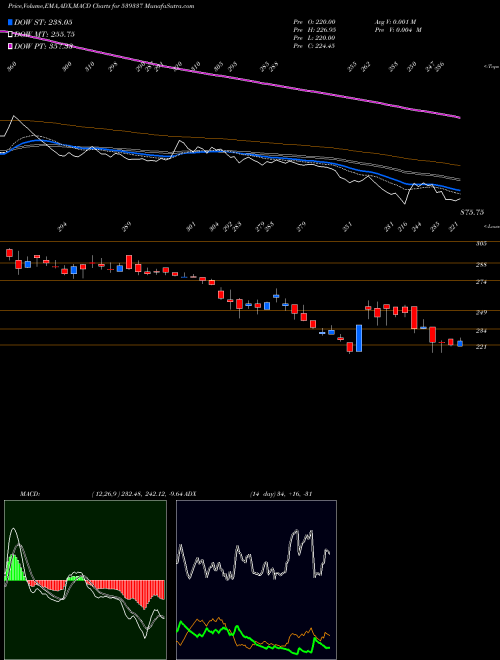The width and height of the screenshot is (500, 660).
Task: Click the Pre V: 0.004 M text
Action: (x=398, y=30)
